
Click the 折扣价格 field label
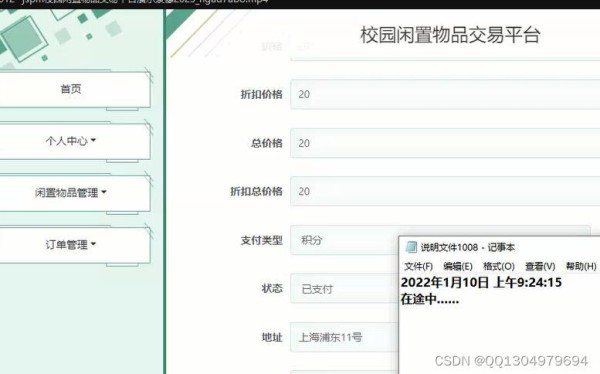click(x=261, y=94)
